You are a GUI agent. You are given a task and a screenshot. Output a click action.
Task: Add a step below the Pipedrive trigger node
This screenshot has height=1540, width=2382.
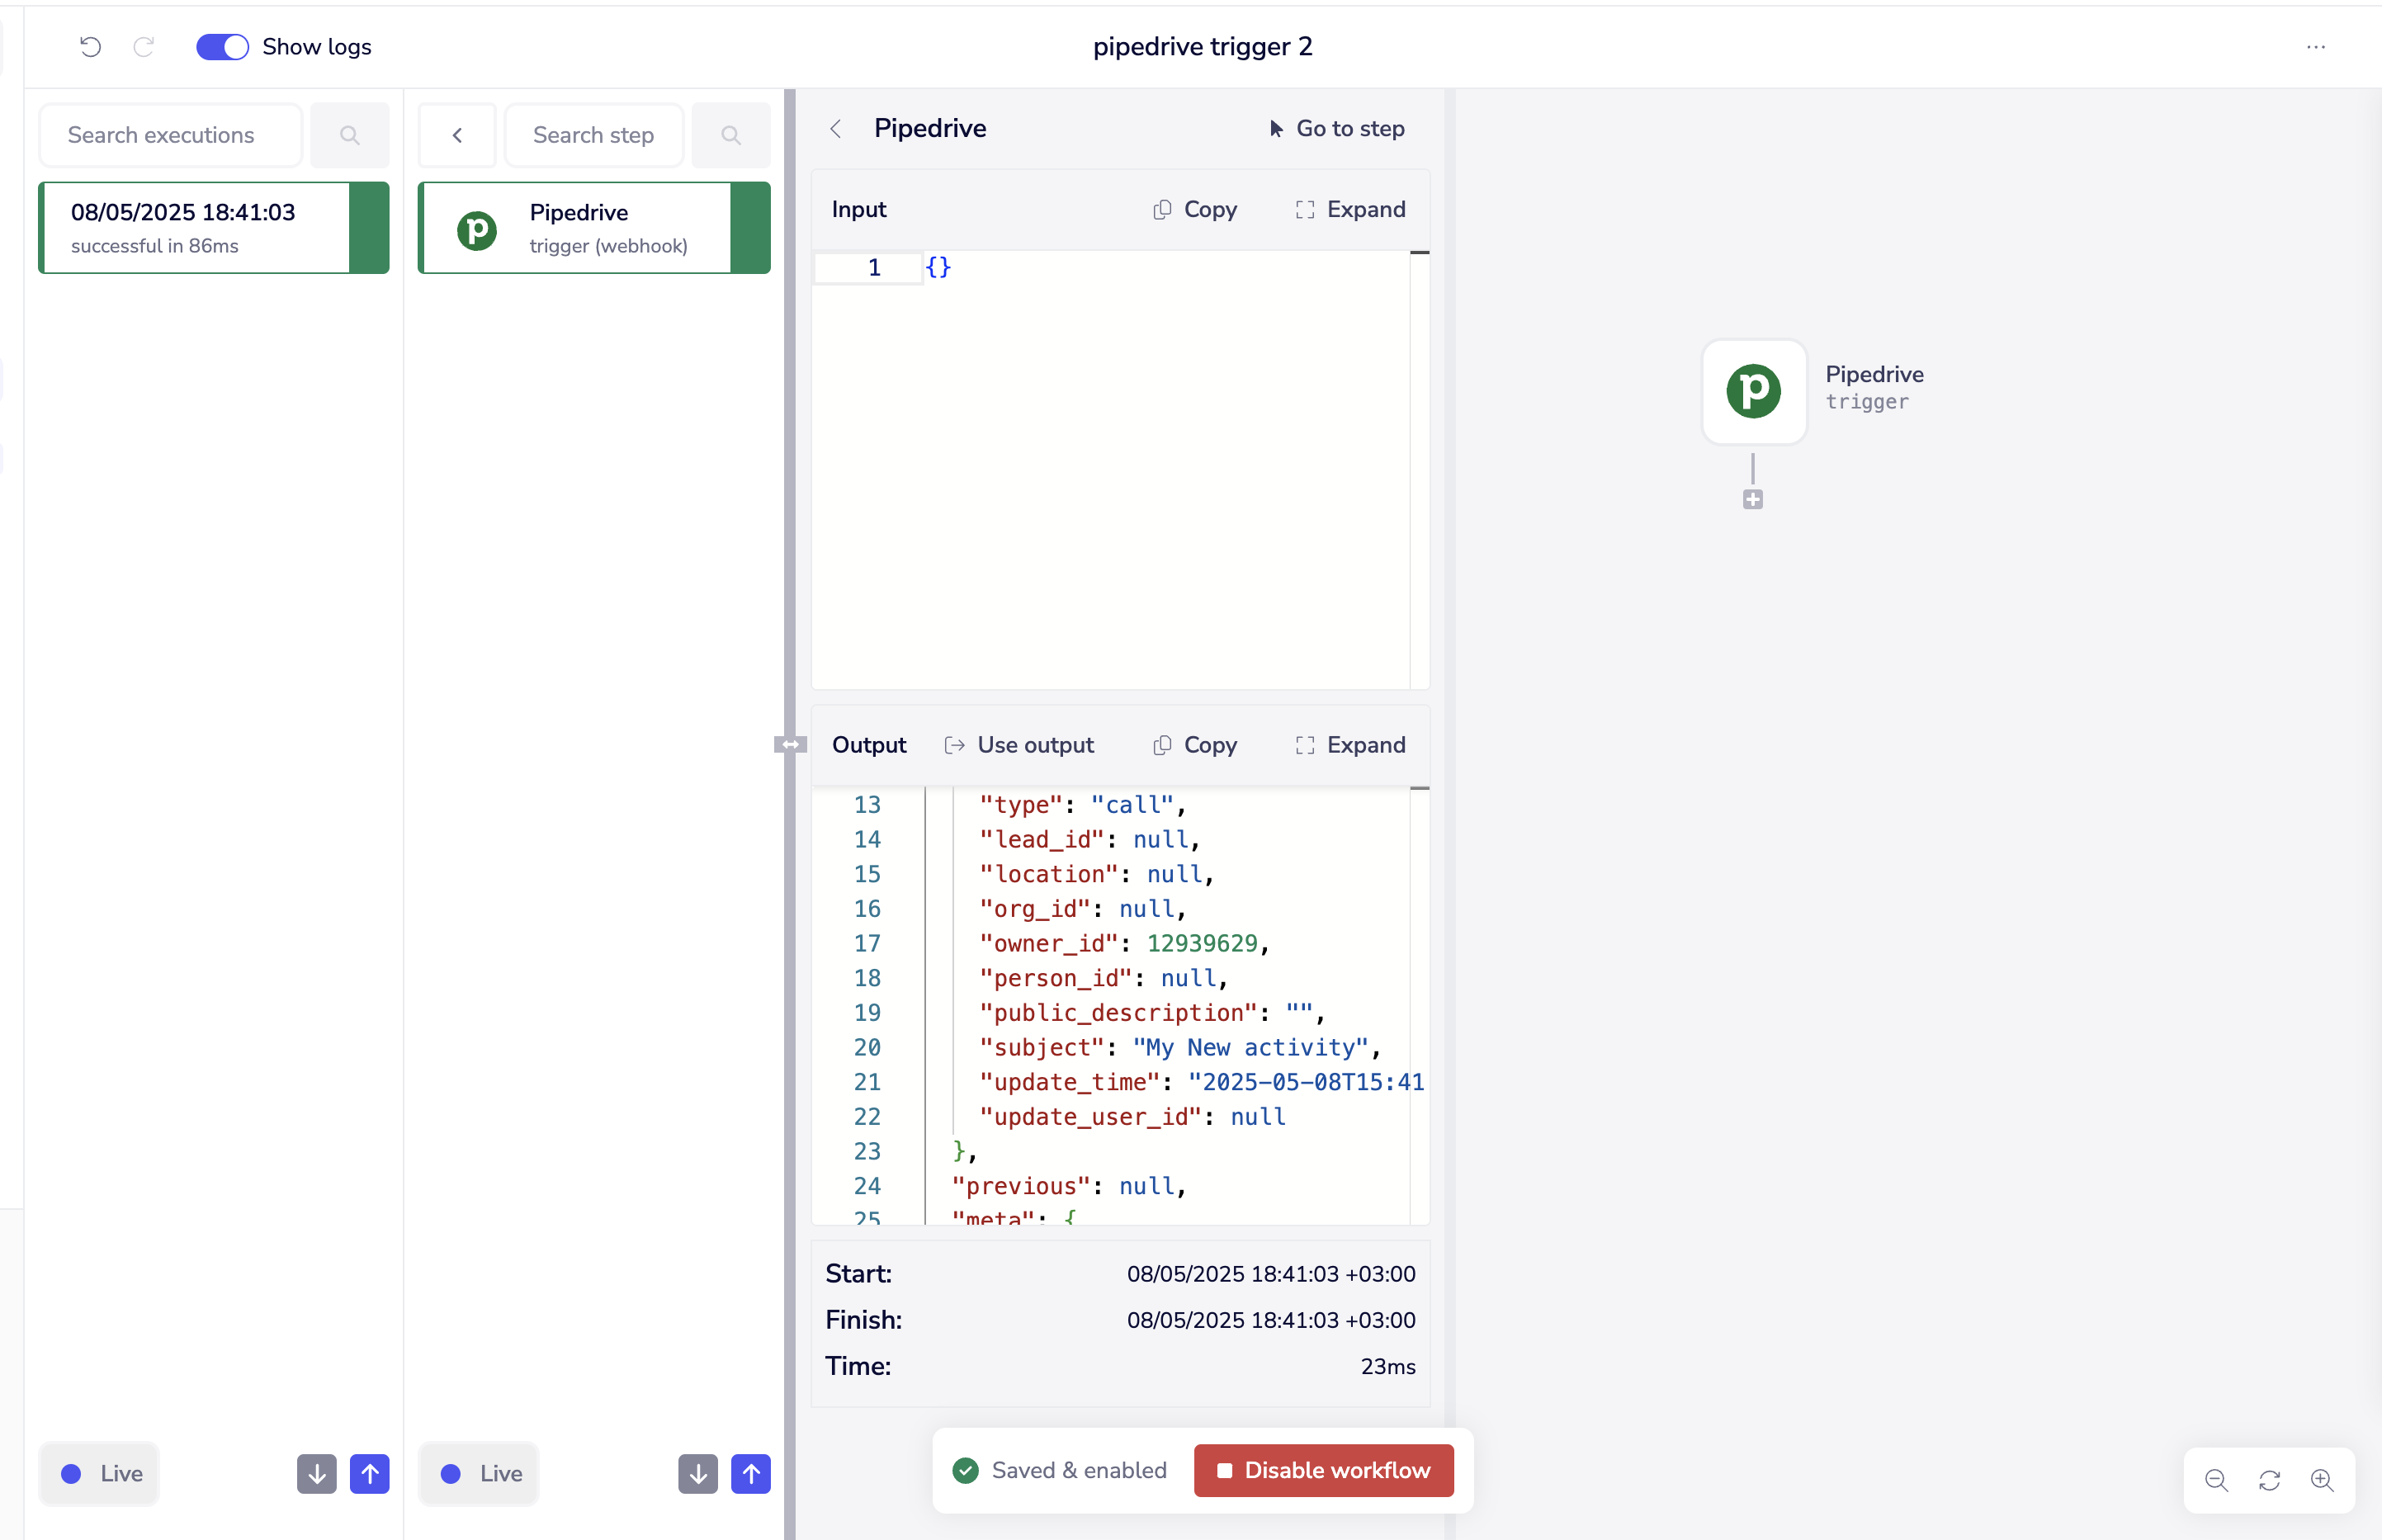coord(1752,500)
